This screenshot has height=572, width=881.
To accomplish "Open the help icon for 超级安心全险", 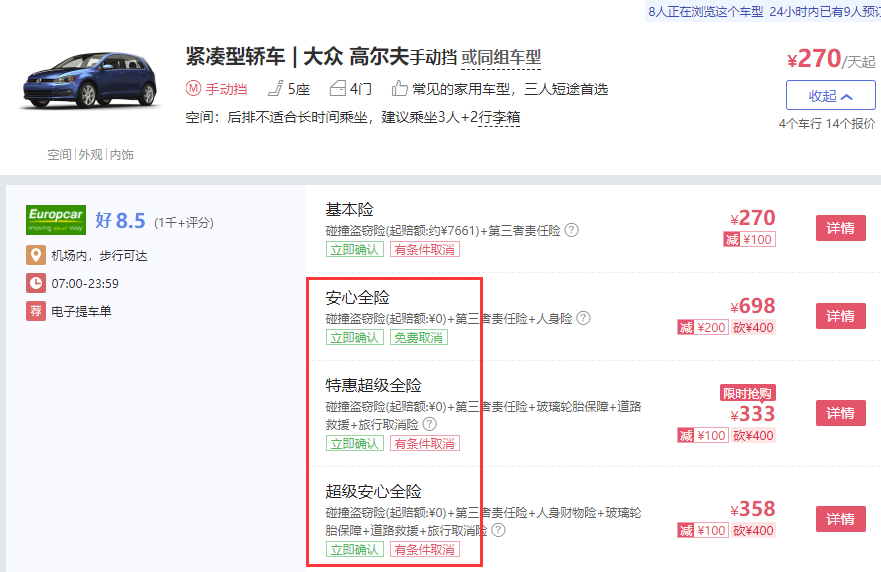I will (498, 530).
